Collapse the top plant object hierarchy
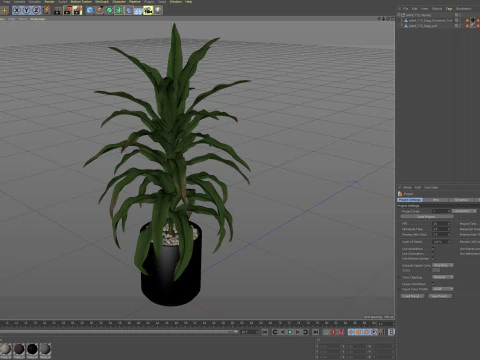The width and height of the screenshot is (480, 360). [398, 15]
